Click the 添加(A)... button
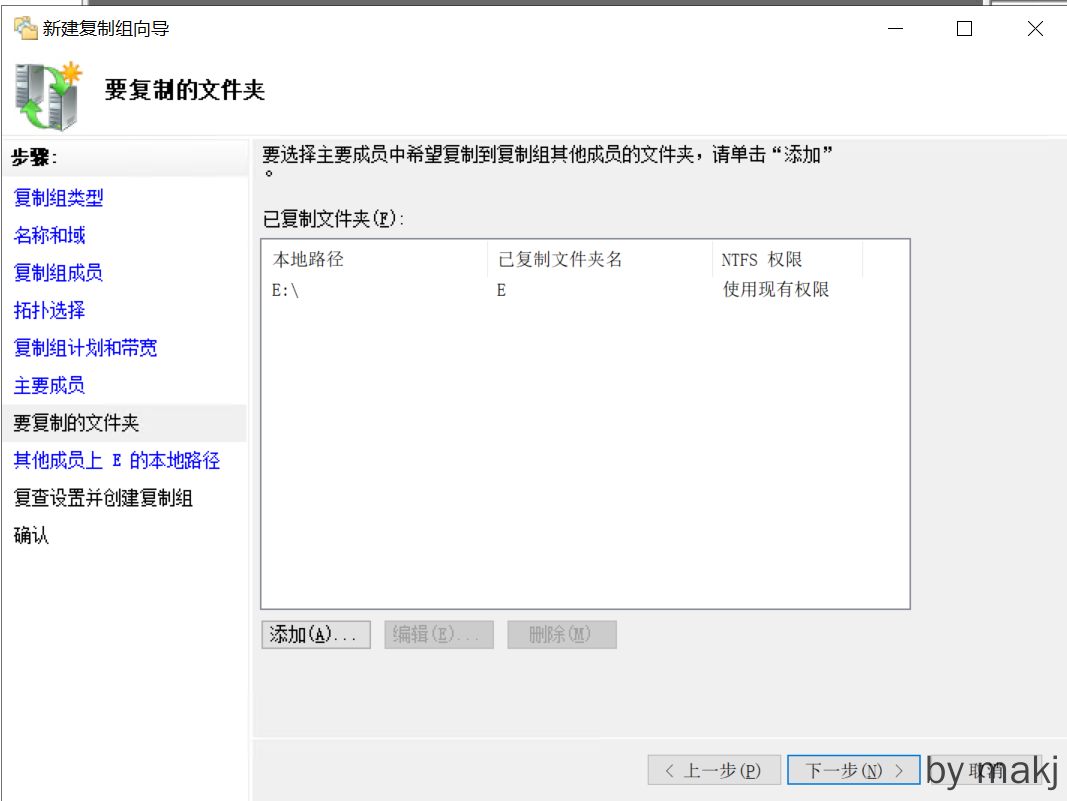Screen dimensions: 1067x801 pyautogui.click(x=316, y=635)
